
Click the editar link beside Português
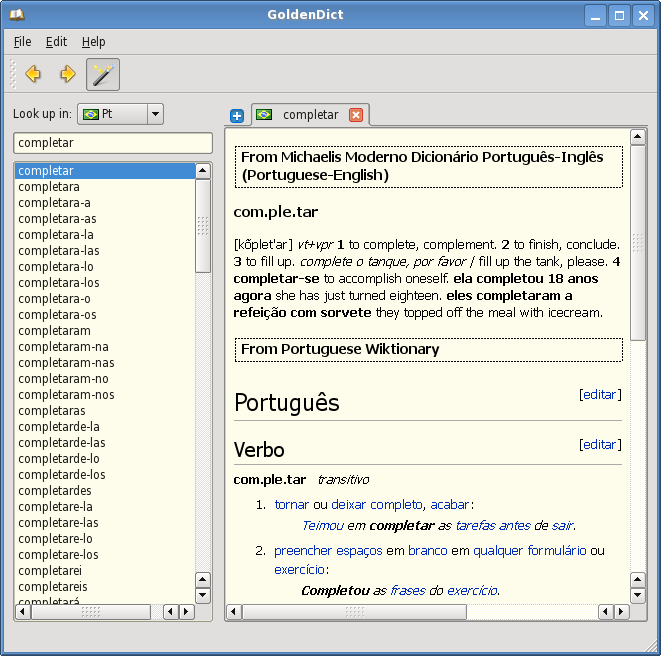(x=600, y=395)
